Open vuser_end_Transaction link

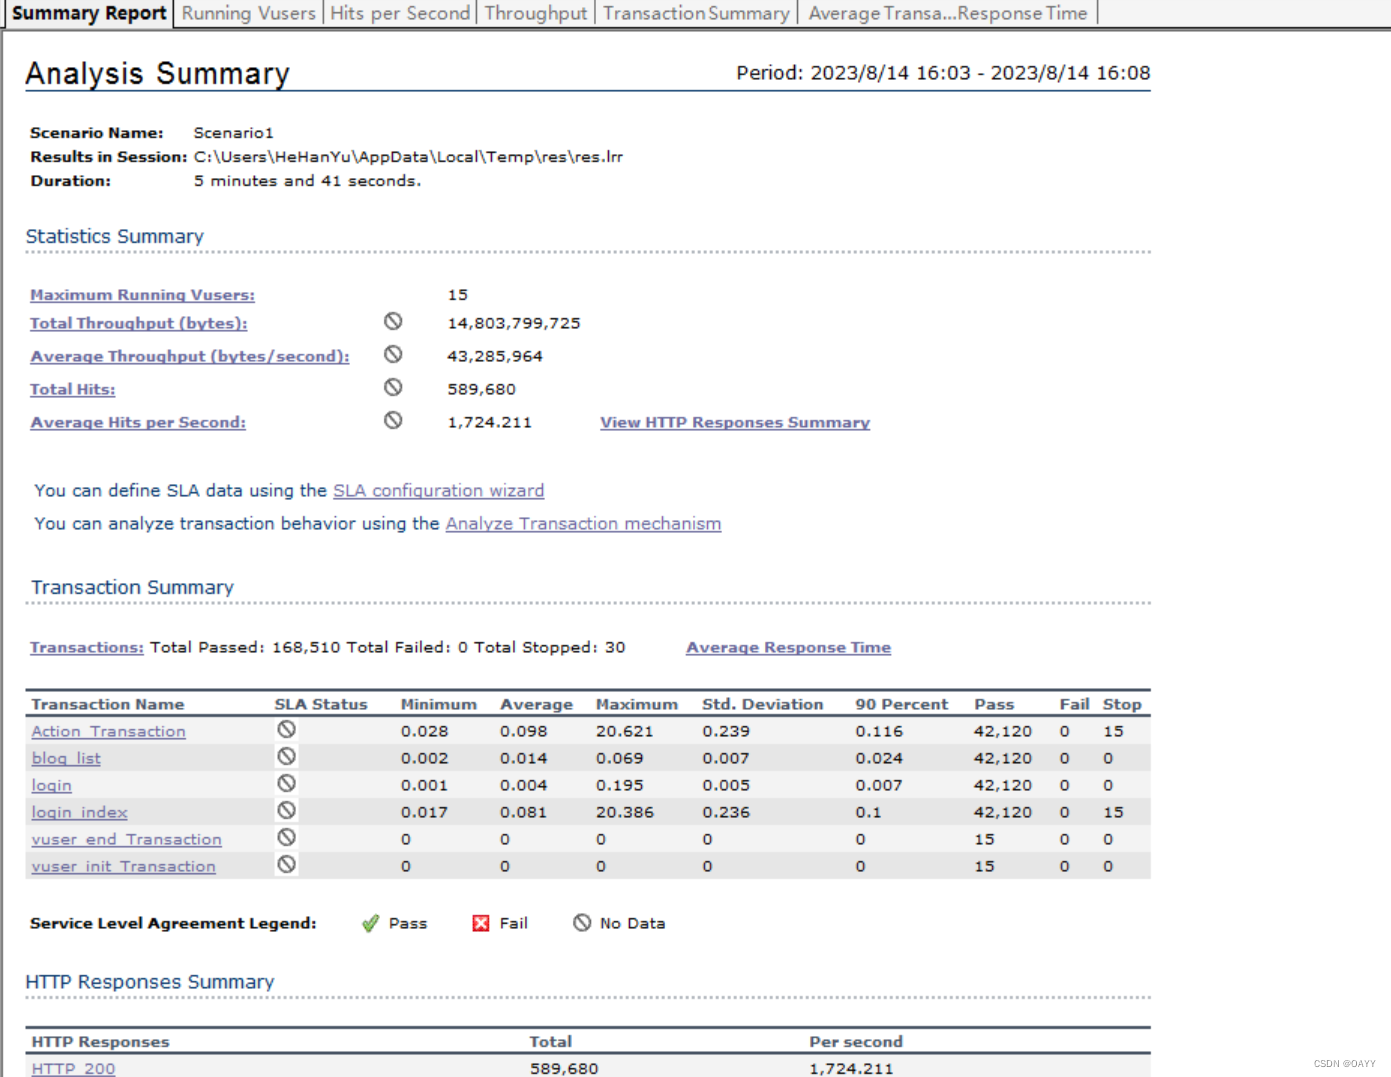coord(126,839)
